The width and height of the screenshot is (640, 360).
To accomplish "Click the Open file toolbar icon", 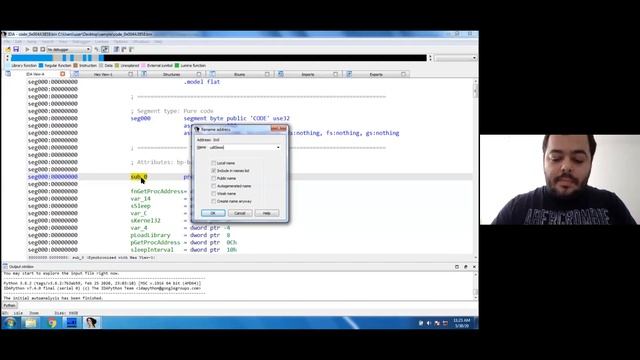I will 8,49.
